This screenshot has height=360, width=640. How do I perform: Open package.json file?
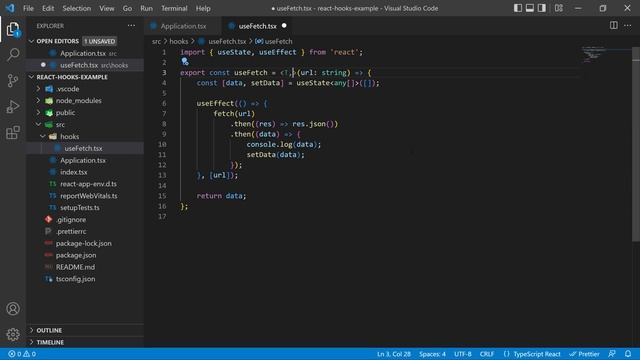pyautogui.click(x=85, y=255)
